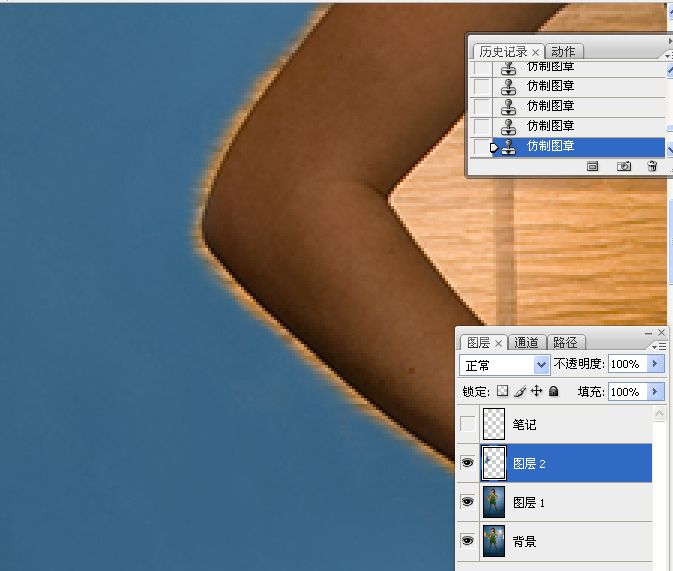Show the 笔记 layer visibility
This screenshot has height=571, width=673.
(467, 424)
